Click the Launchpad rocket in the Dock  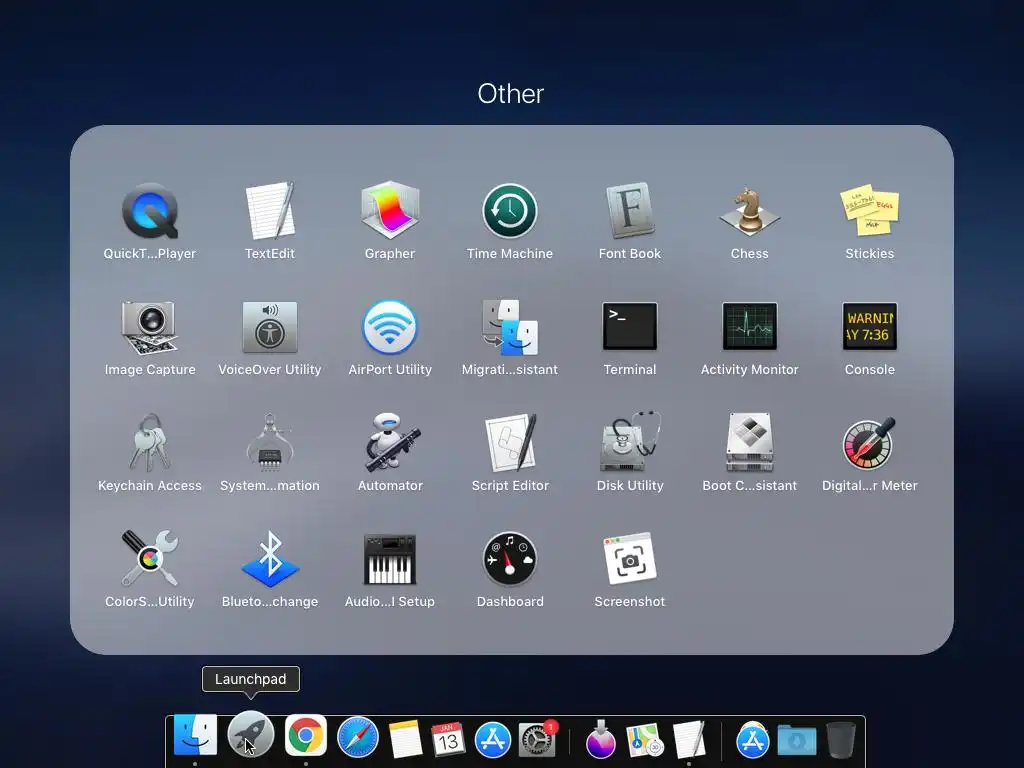[x=251, y=735]
